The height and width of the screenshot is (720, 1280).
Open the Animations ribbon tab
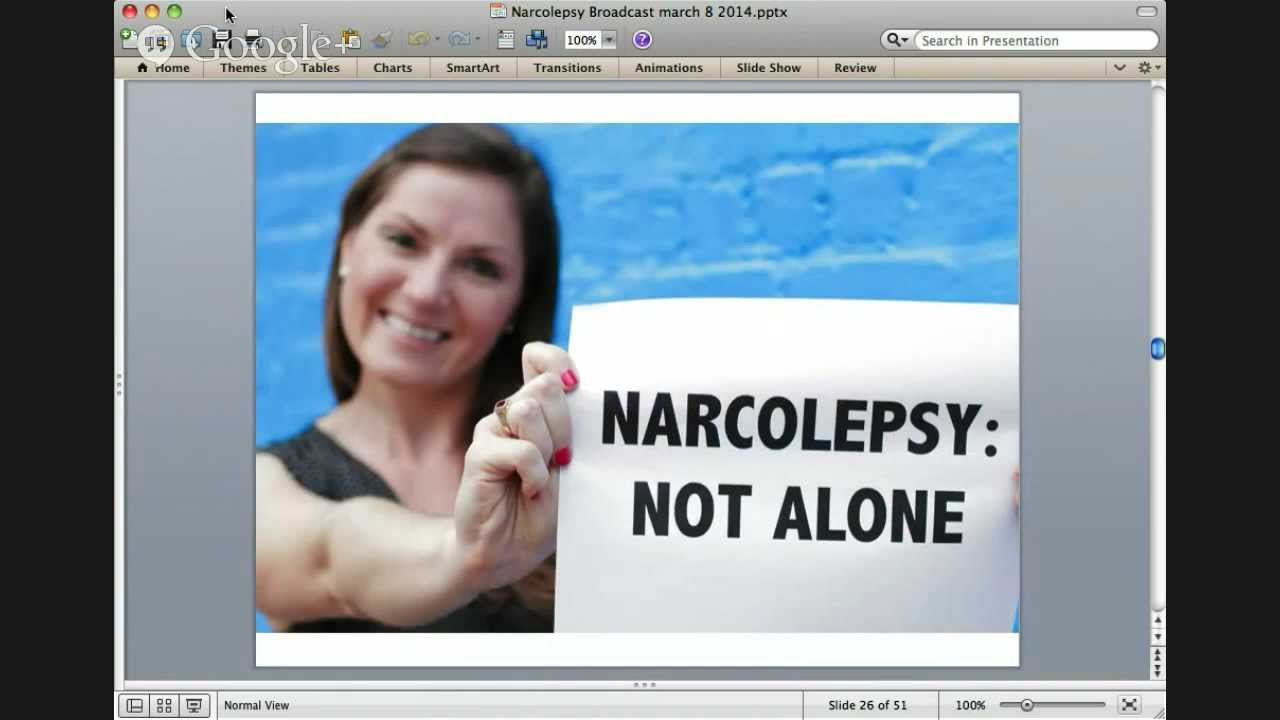point(669,68)
